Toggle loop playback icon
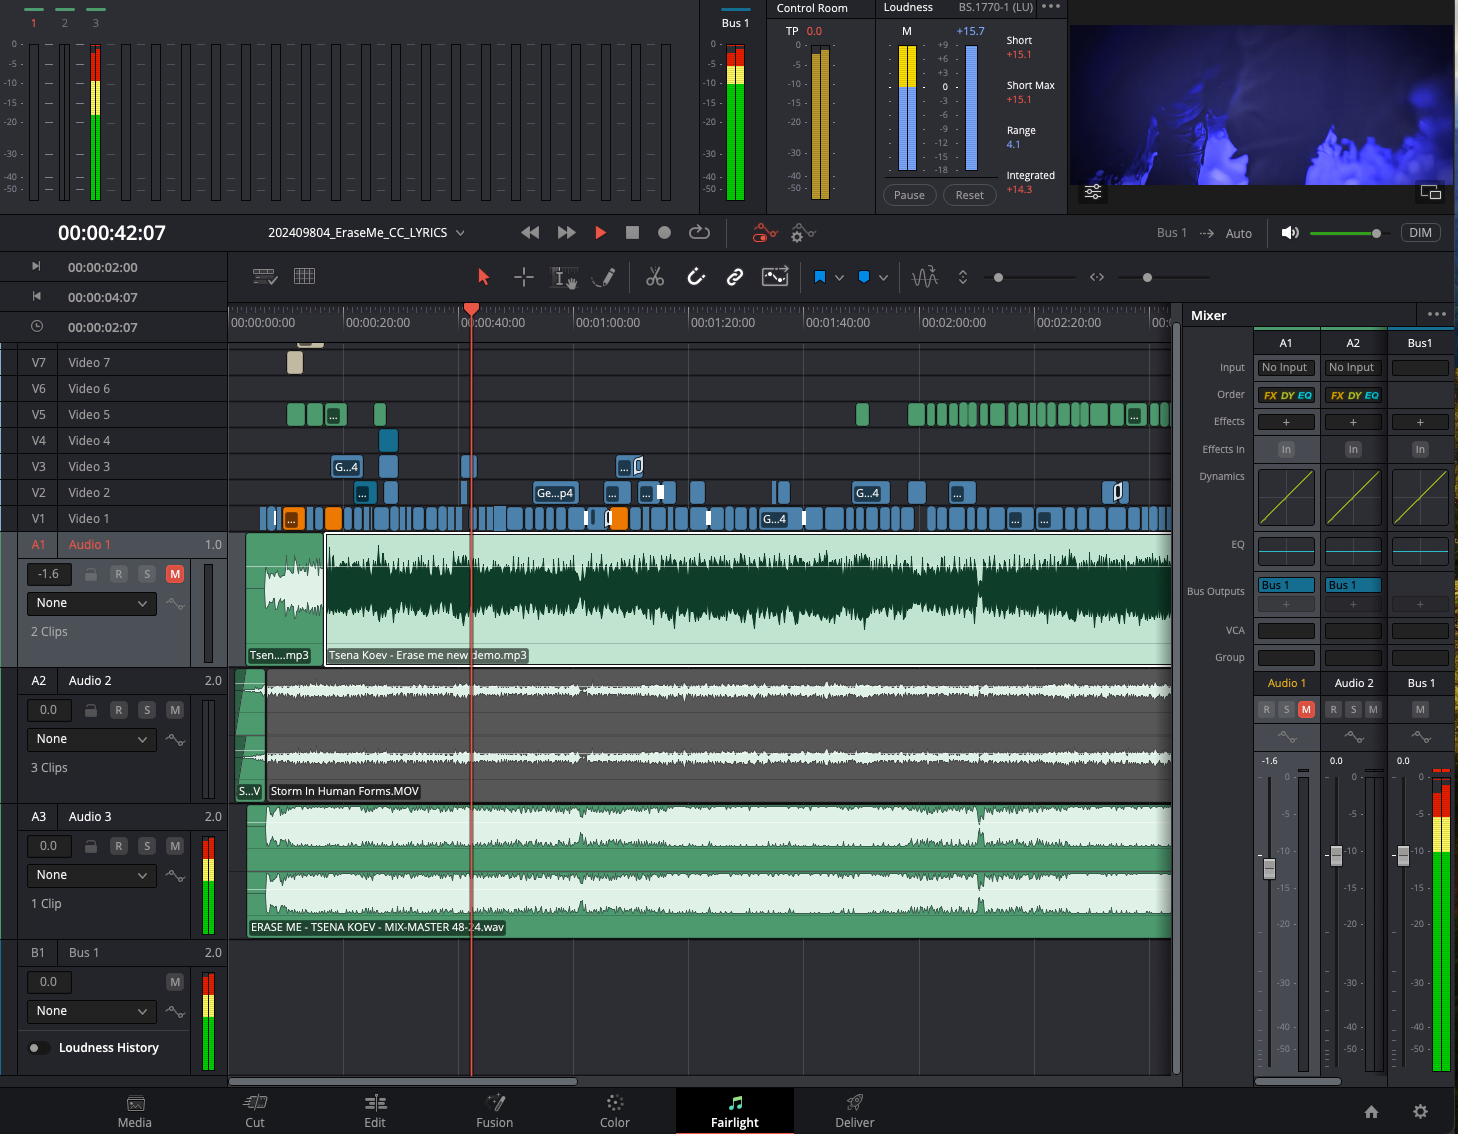 pyautogui.click(x=699, y=233)
